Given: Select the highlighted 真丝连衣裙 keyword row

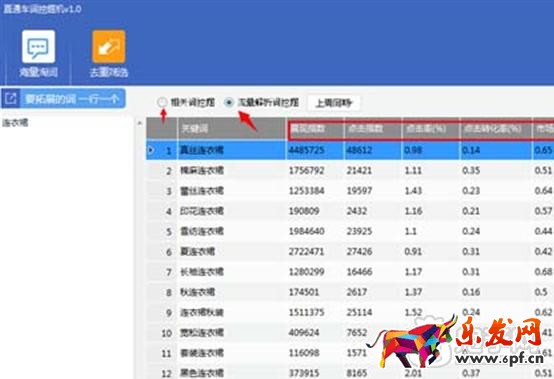Looking at the screenshot, I should [x=350, y=150].
